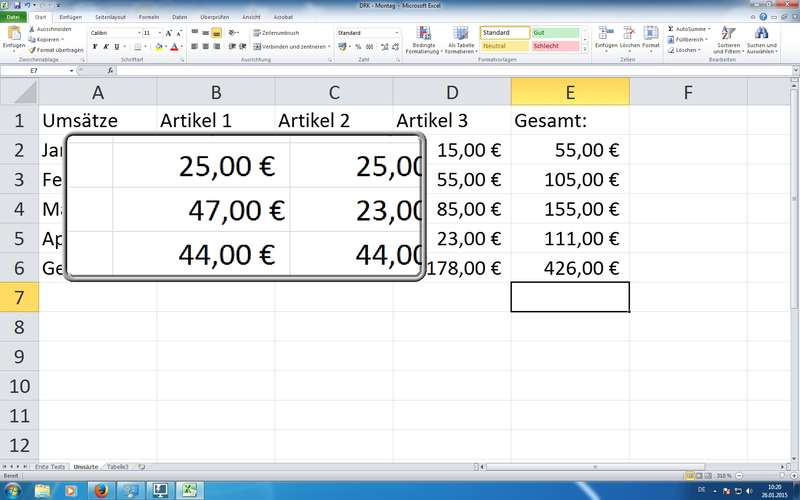The width and height of the screenshot is (800, 500).
Task: Click the fx insert function button
Action: [x=110, y=70]
